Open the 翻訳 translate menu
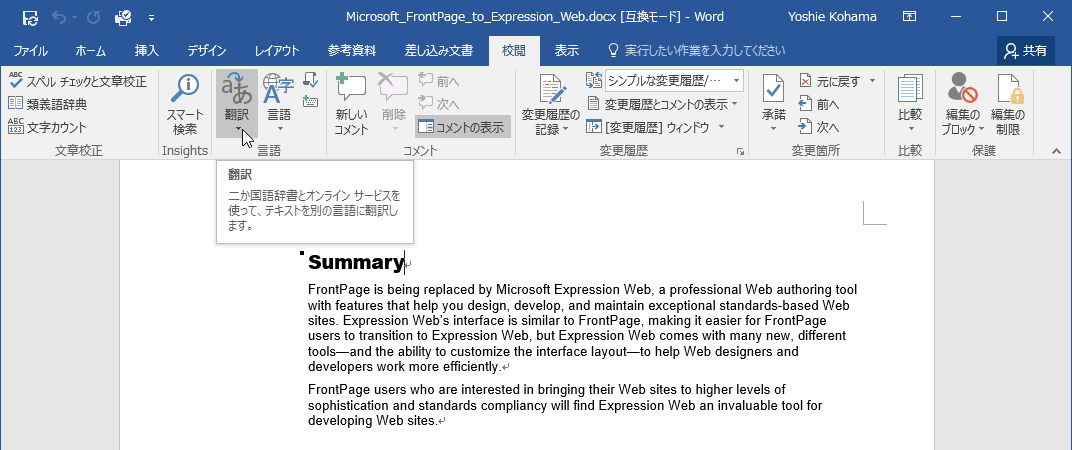 (237, 105)
